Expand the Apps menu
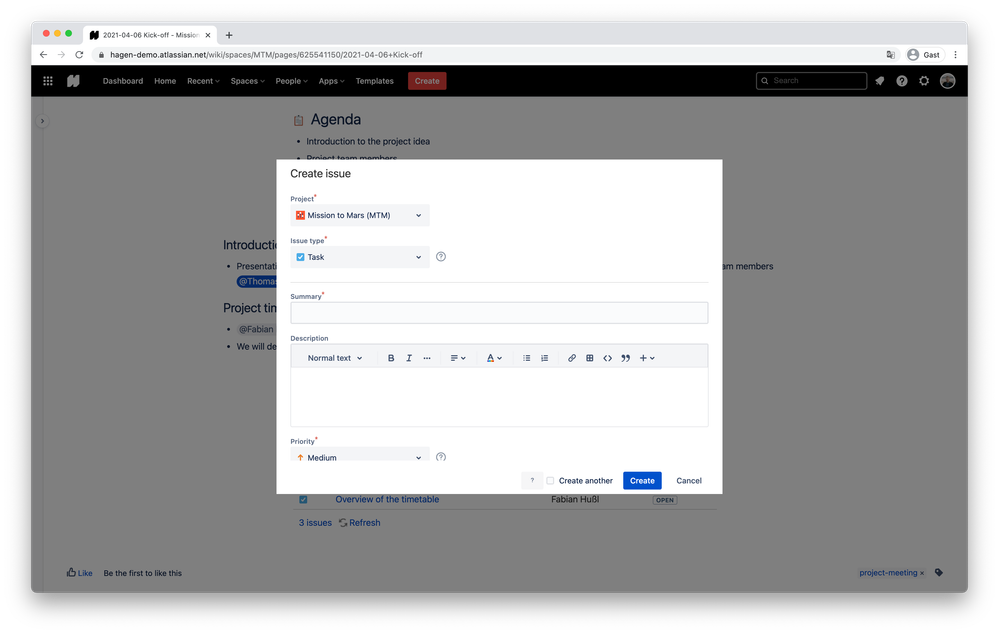This screenshot has width=999, height=634. pyautogui.click(x=332, y=81)
